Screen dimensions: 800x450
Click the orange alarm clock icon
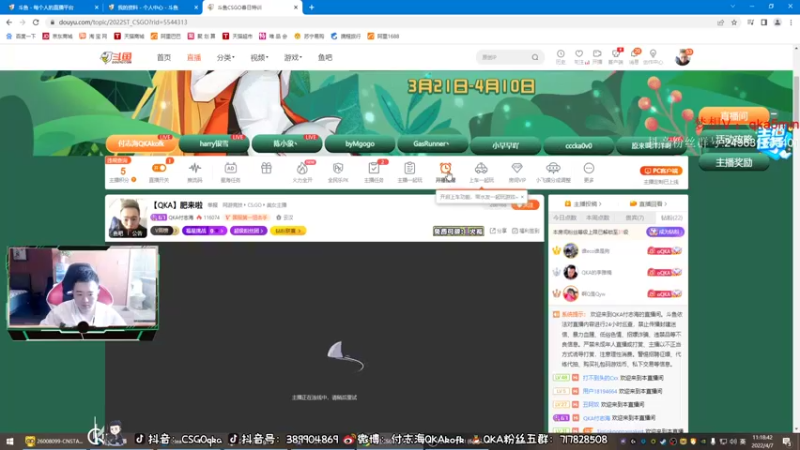click(445, 168)
